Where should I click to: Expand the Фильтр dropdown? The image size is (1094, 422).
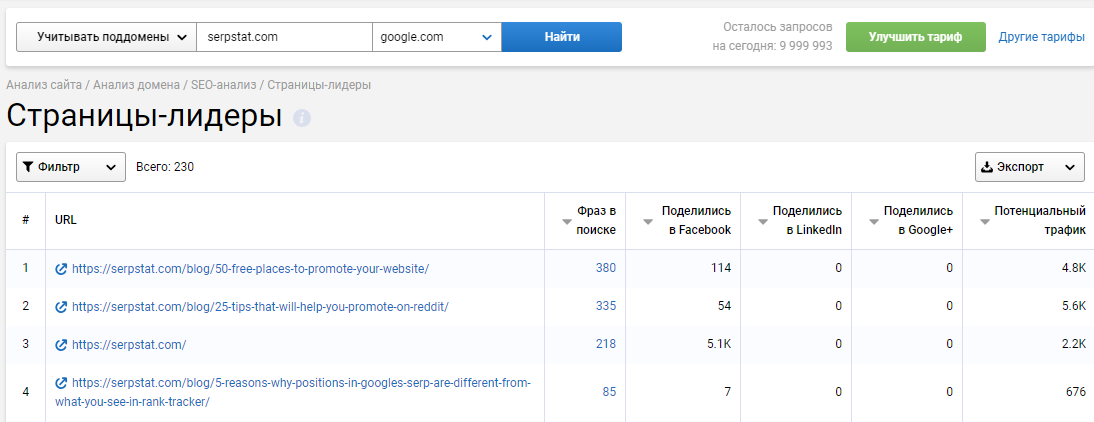click(70, 167)
